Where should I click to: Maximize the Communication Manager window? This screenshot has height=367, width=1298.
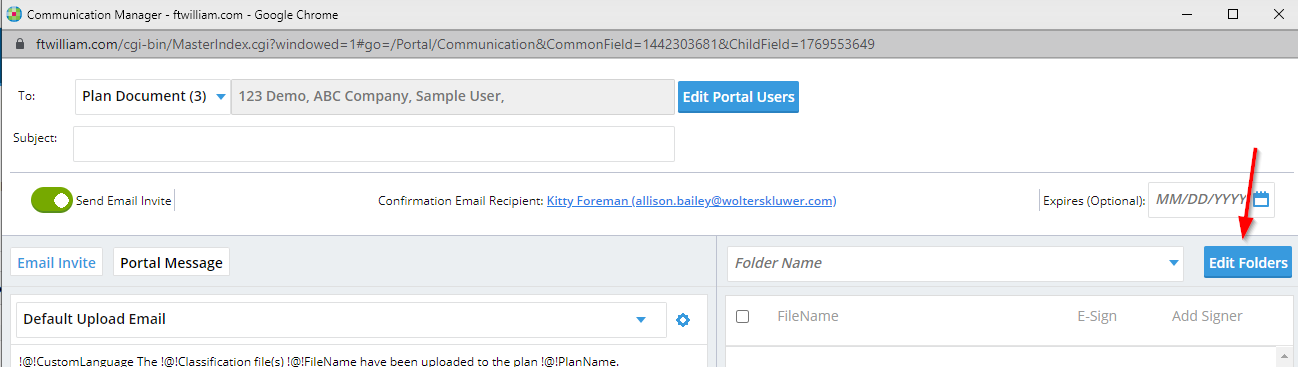(x=1233, y=14)
